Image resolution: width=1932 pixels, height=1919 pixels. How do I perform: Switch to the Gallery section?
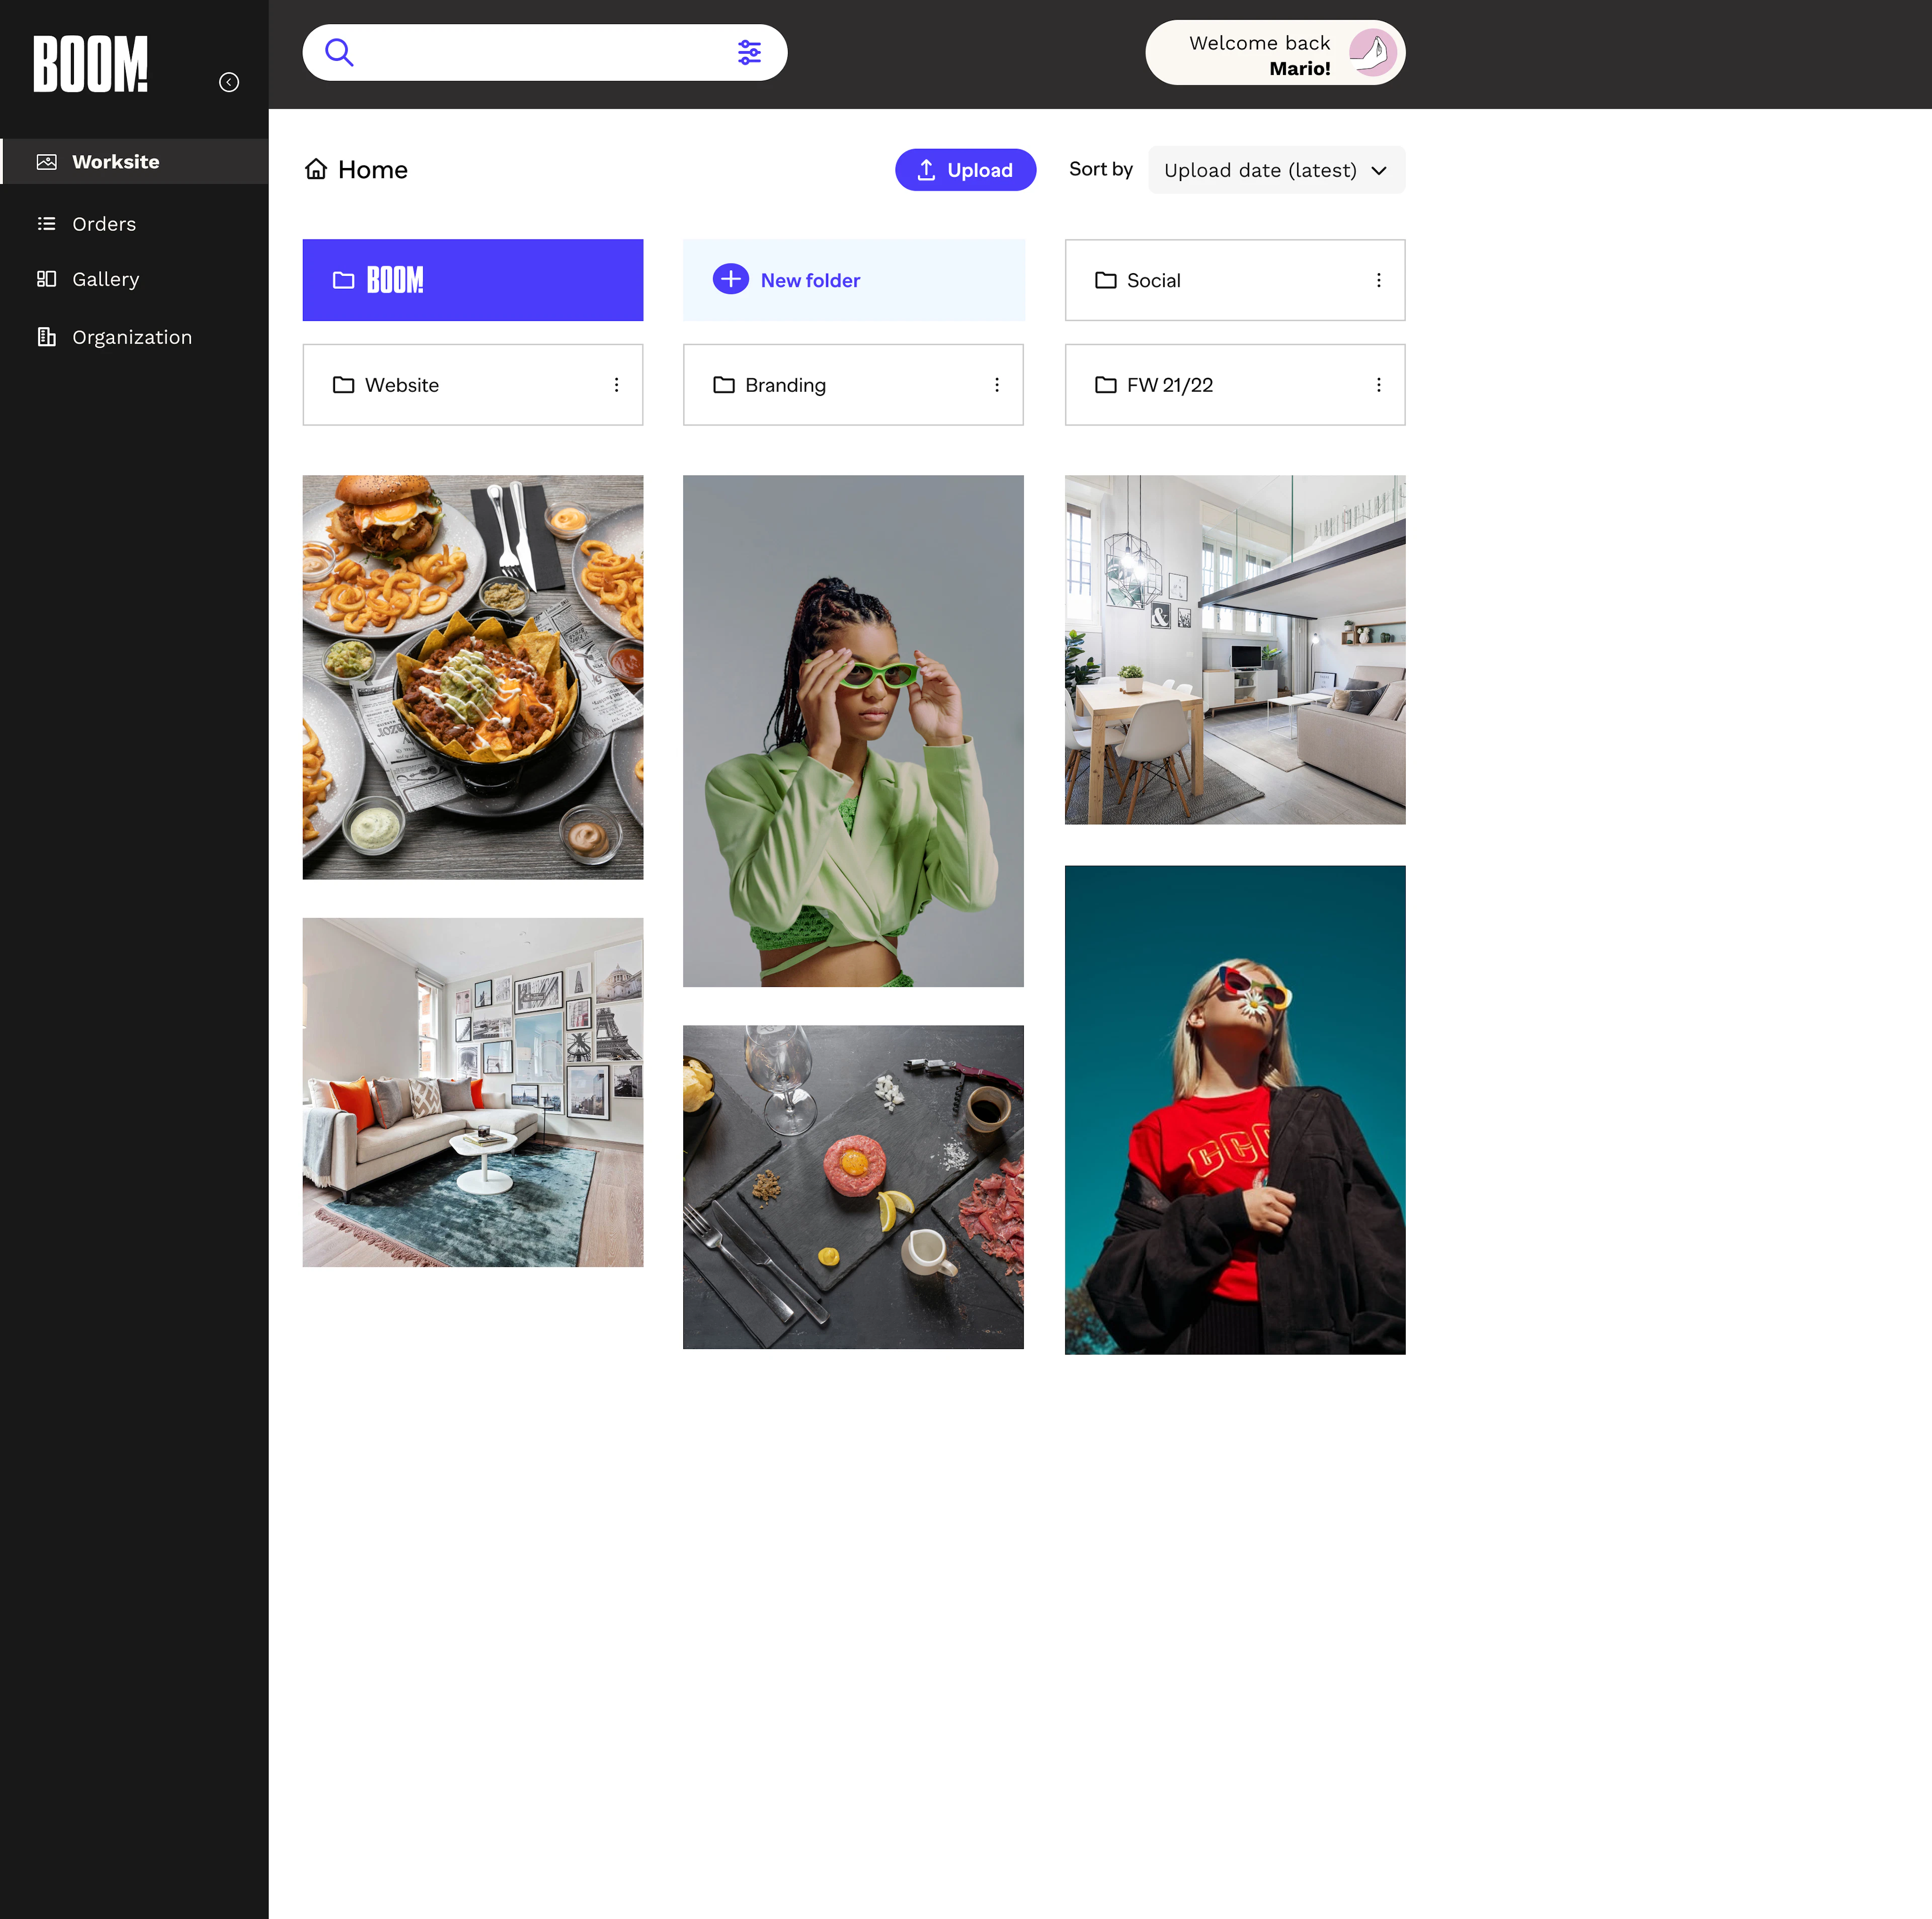pos(105,279)
